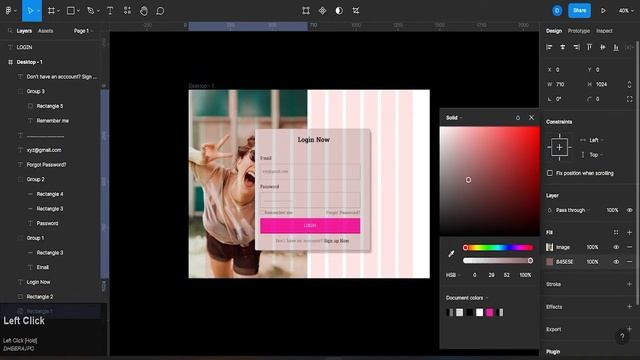Select the Pen tool

pyautogui.click(x=91, y=11)
